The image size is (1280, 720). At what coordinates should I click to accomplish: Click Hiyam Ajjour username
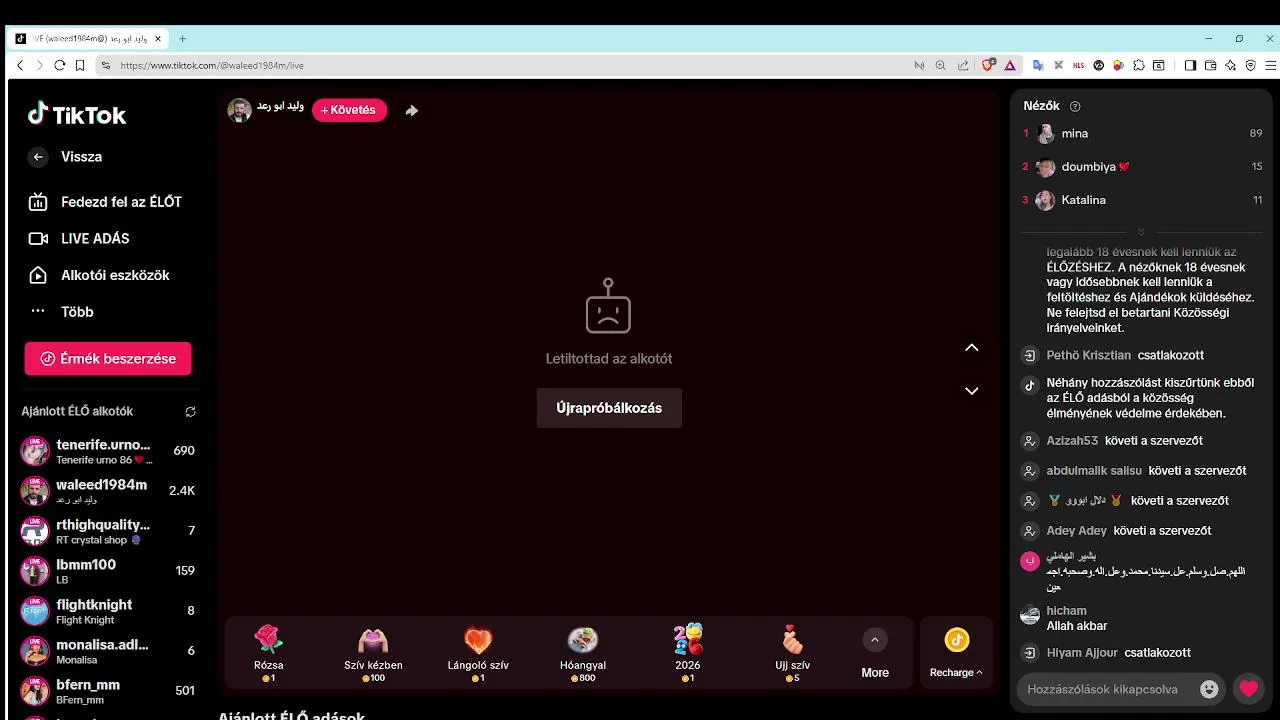[x=1082, y=653]
